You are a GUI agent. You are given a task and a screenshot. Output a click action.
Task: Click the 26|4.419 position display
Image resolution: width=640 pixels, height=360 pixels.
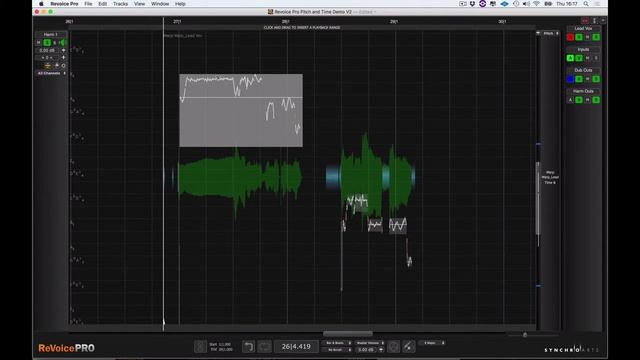coord(296,347)
